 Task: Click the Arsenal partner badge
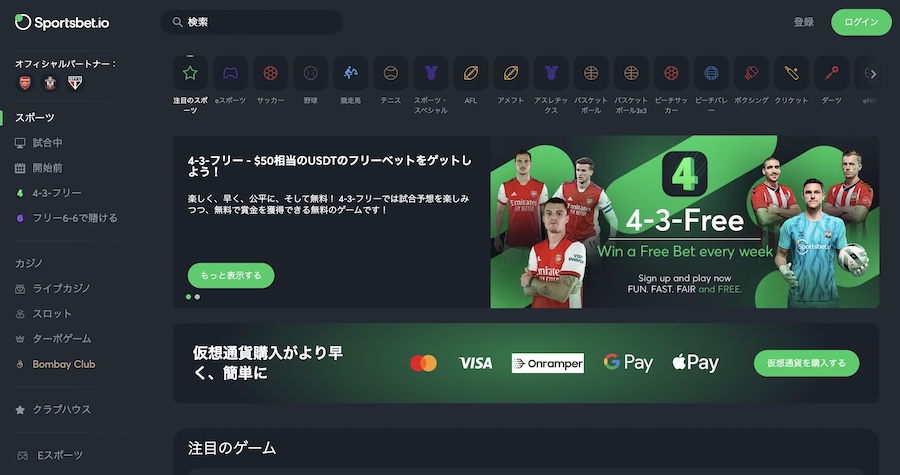(x=25, y=83)
